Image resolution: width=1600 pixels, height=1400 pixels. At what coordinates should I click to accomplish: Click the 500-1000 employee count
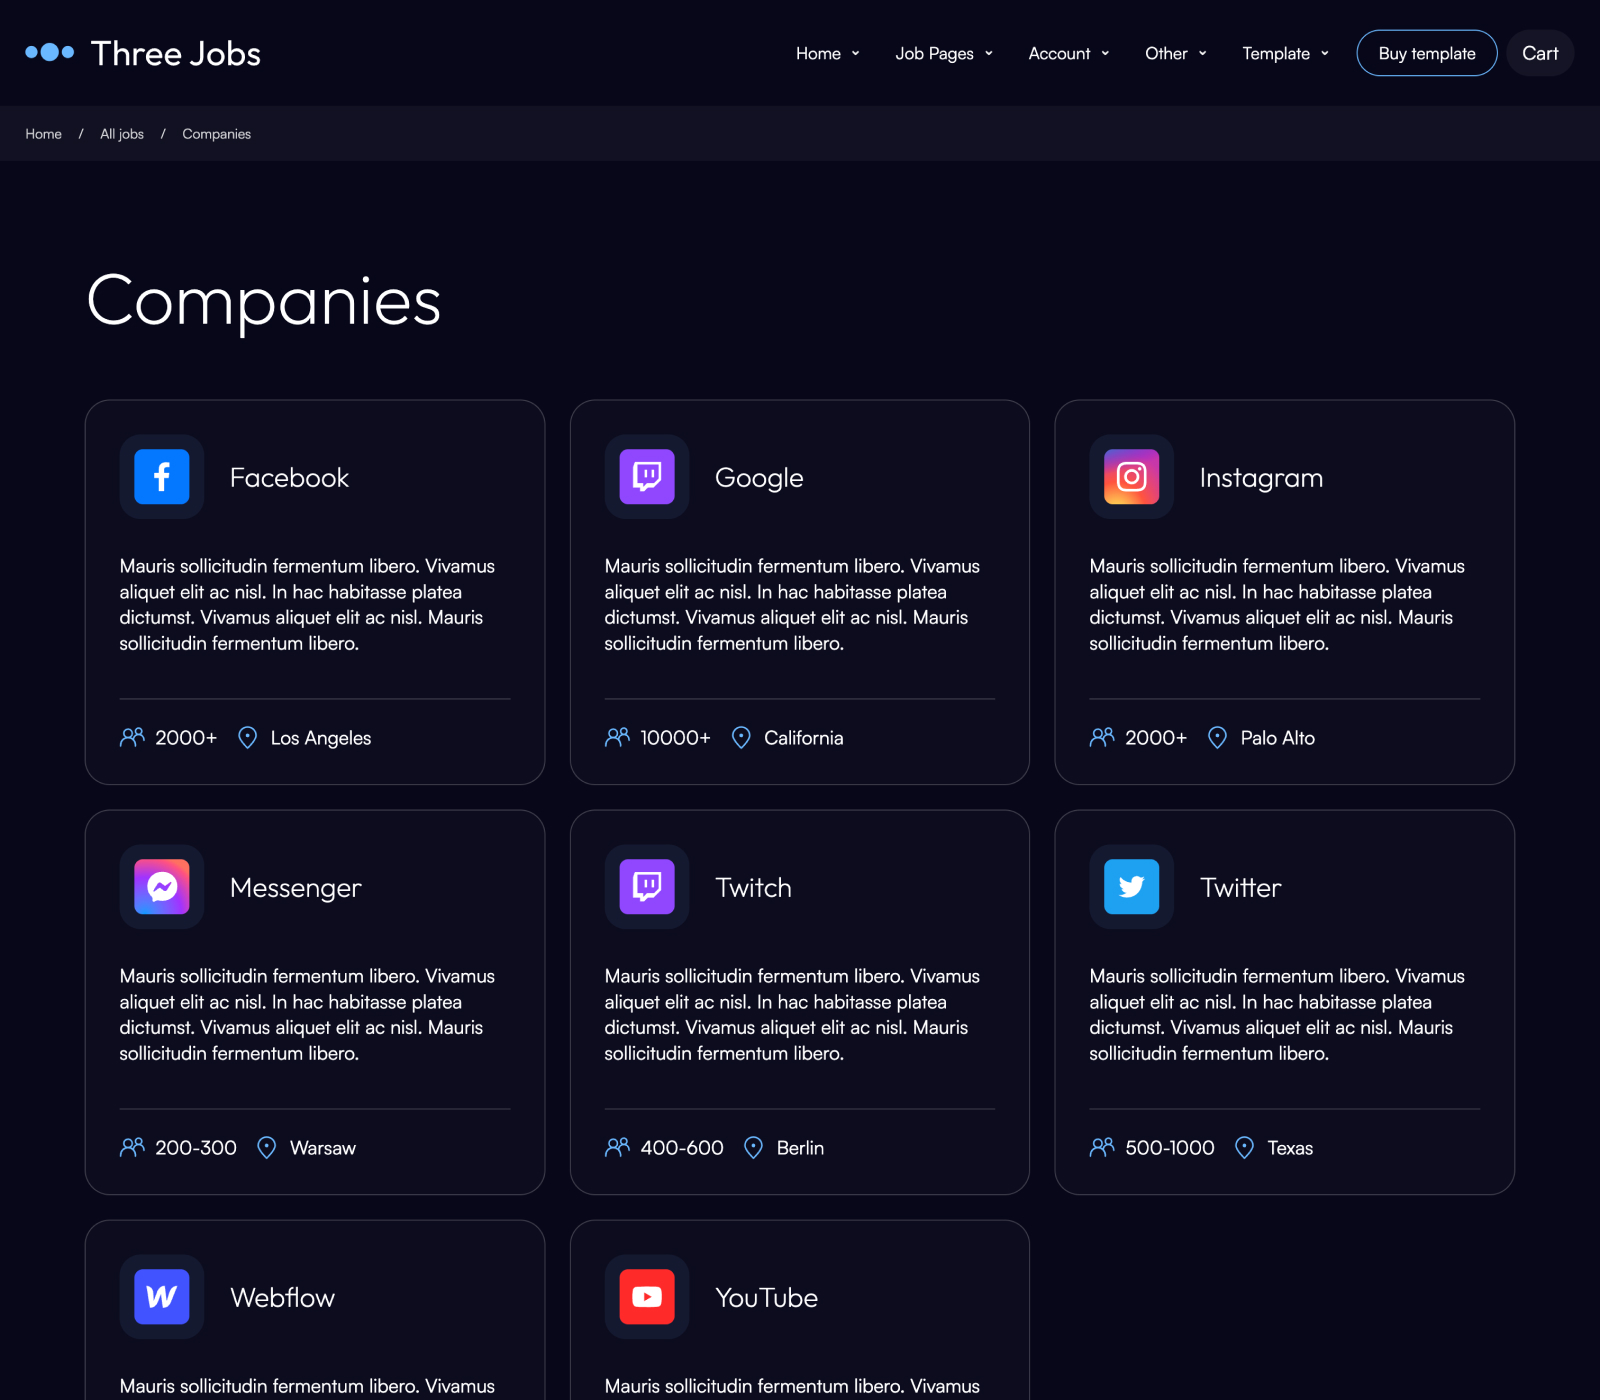pos(1170,1148)
